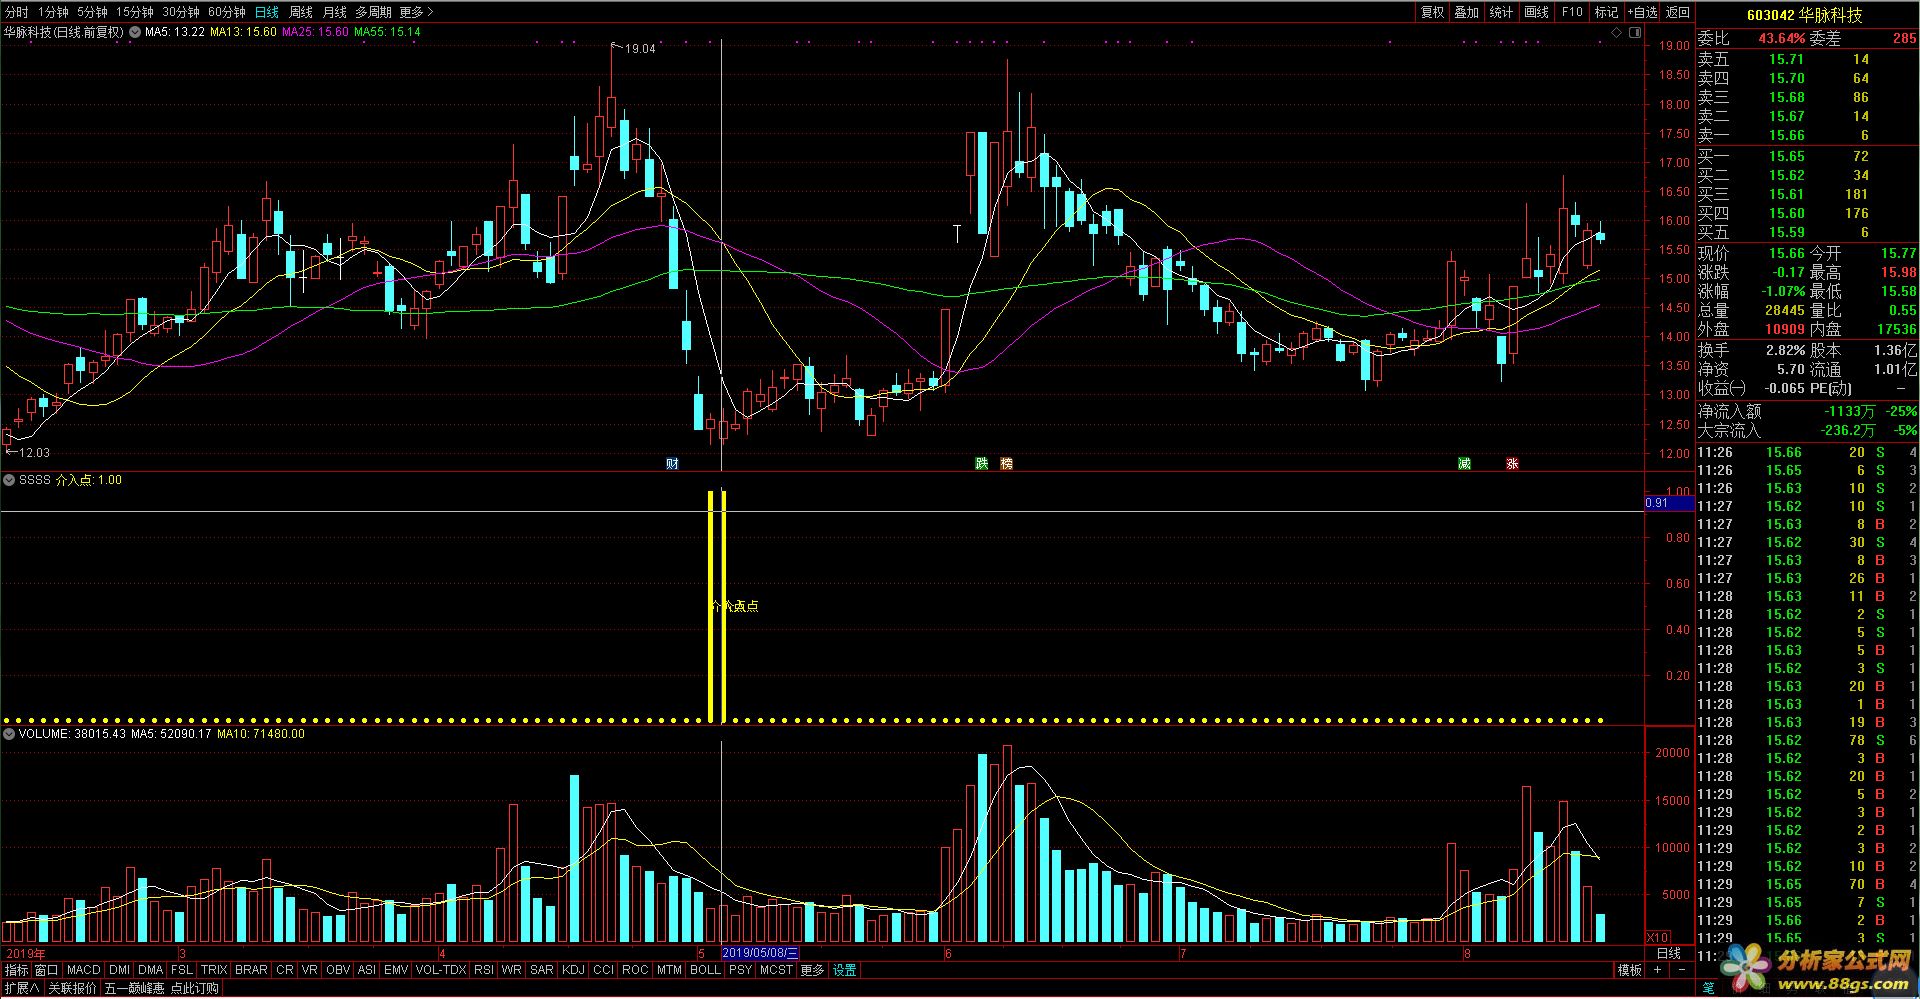Open indicator 设置 settings
Screen dimensions: 1920x999
(x=845, y=970)
